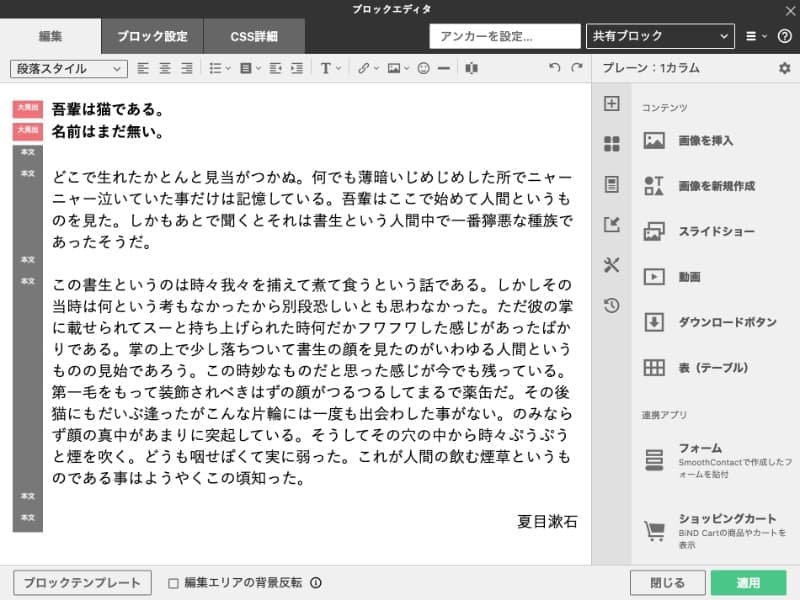Click the green 適用 button
Image resolution: width=800 pixels, height=600 pixels.
[748, 583]
